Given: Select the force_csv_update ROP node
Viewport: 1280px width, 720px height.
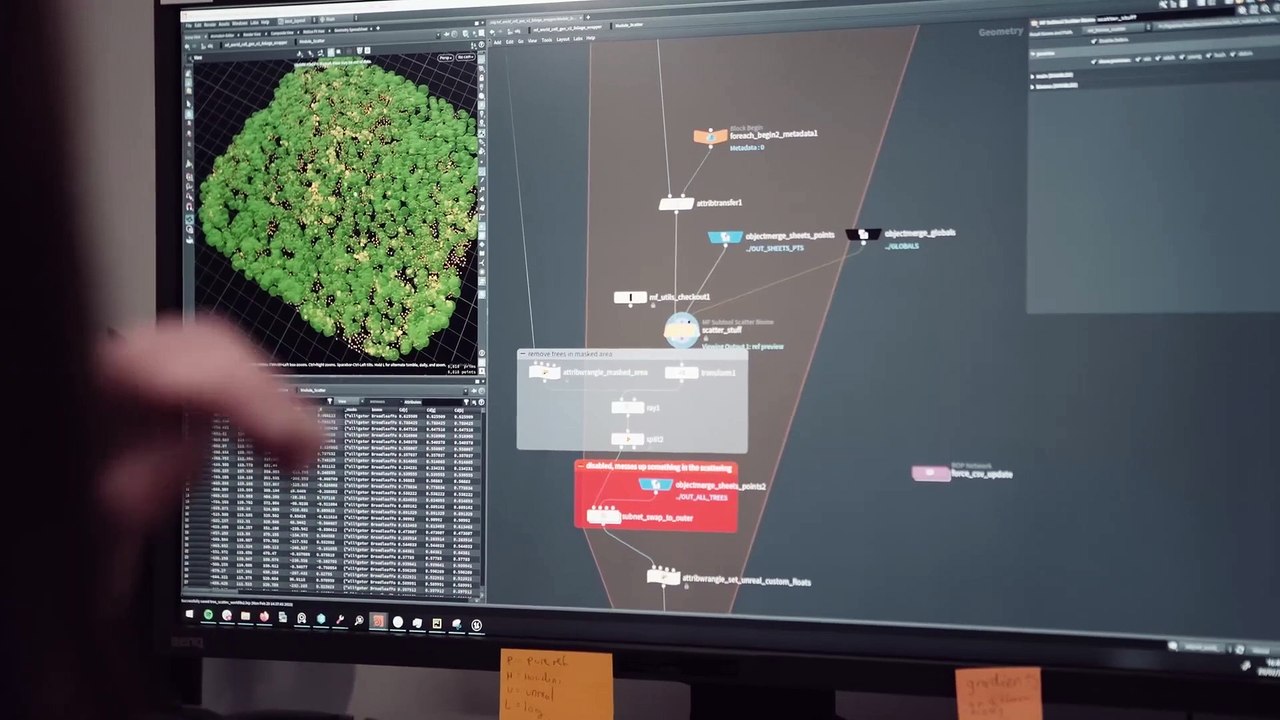Looking at the screenshot, I should (931, 474).
